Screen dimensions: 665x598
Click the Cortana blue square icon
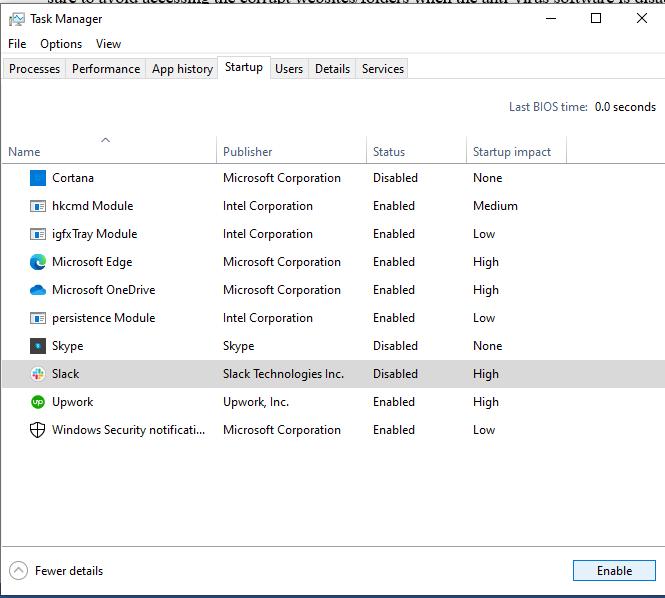pos(38,178)
